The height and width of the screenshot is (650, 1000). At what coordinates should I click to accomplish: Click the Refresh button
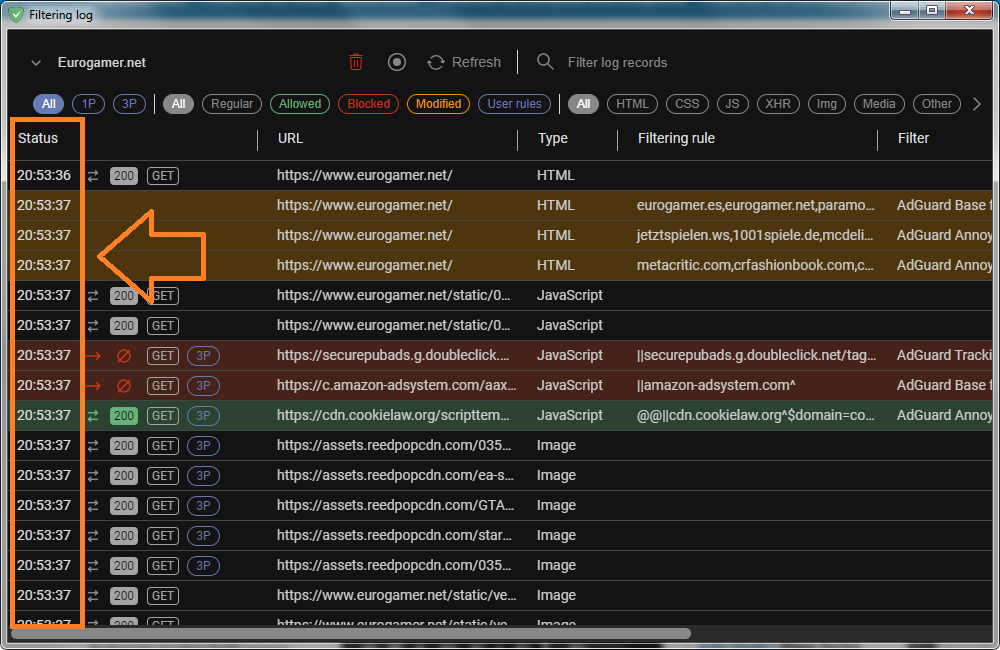click(x=464, y=62)
